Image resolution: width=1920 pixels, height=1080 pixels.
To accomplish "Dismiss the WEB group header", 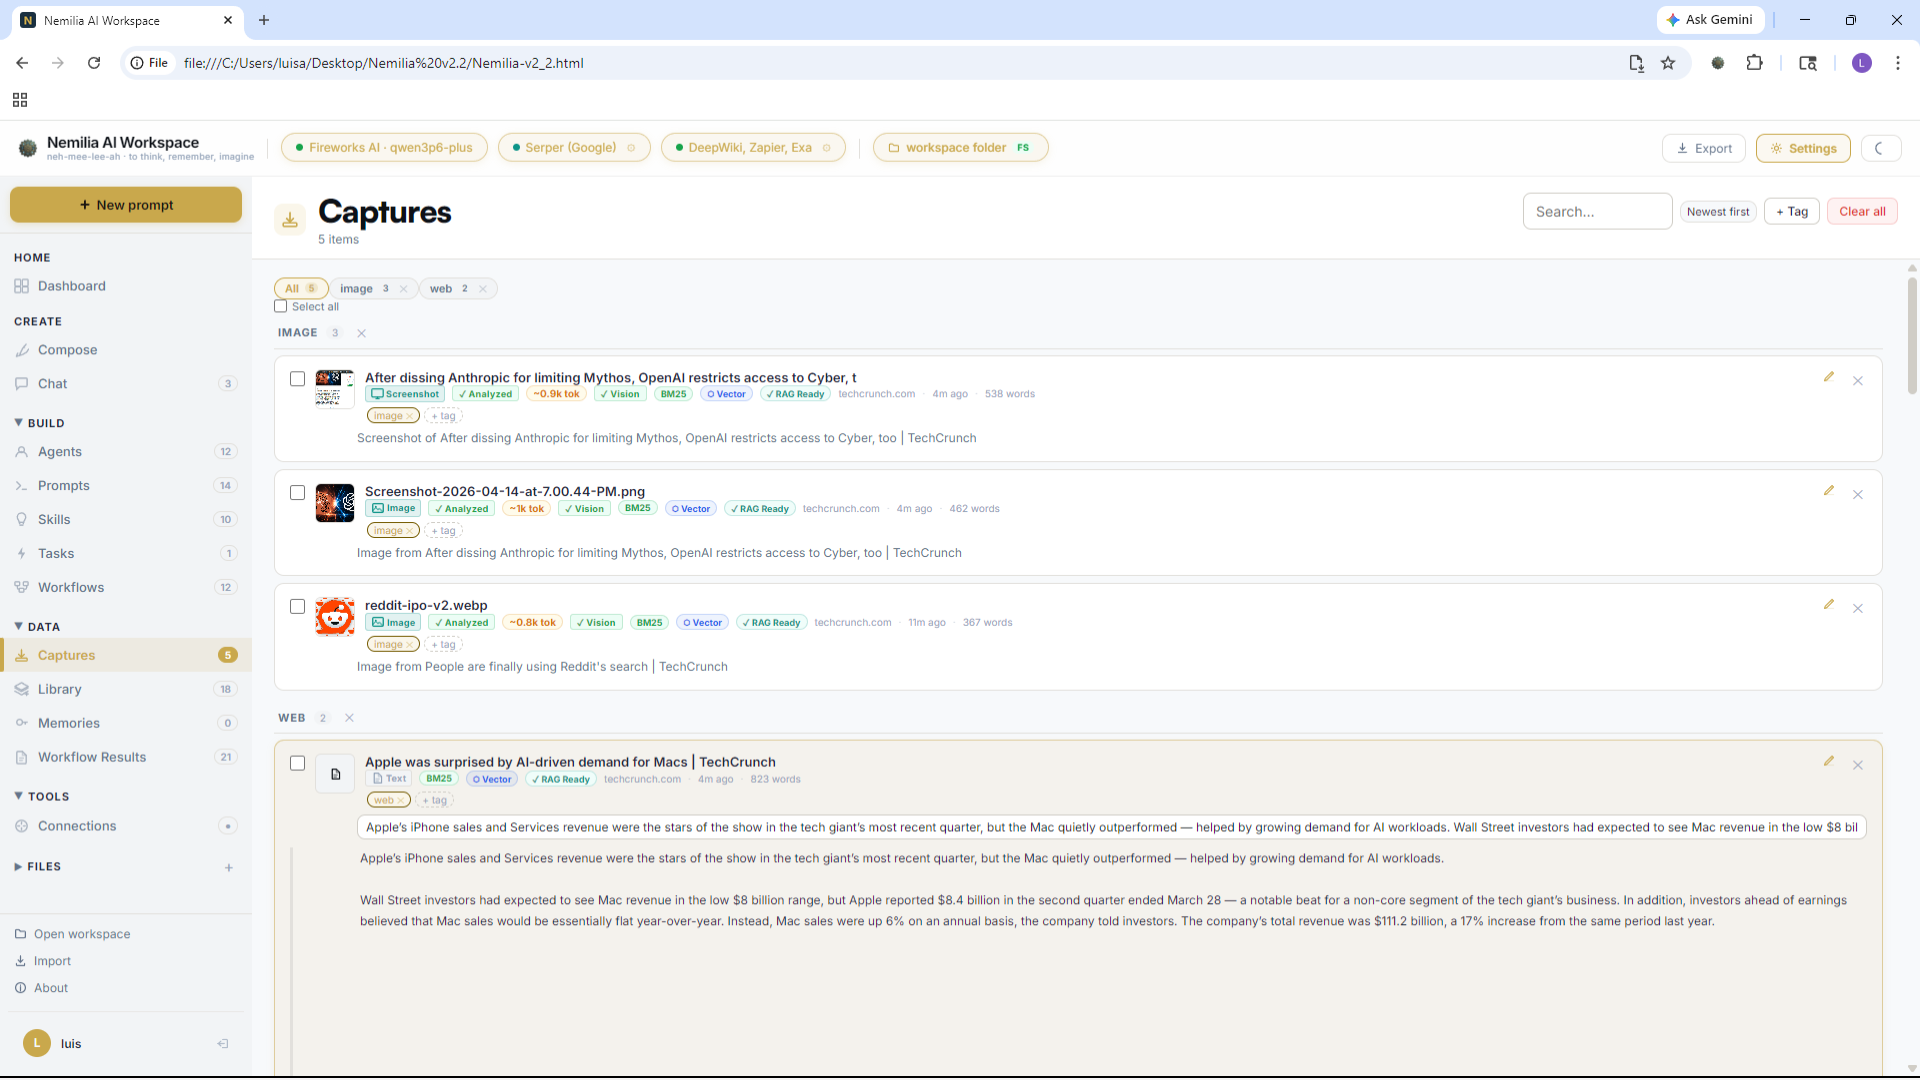I will tap(350, 718).
